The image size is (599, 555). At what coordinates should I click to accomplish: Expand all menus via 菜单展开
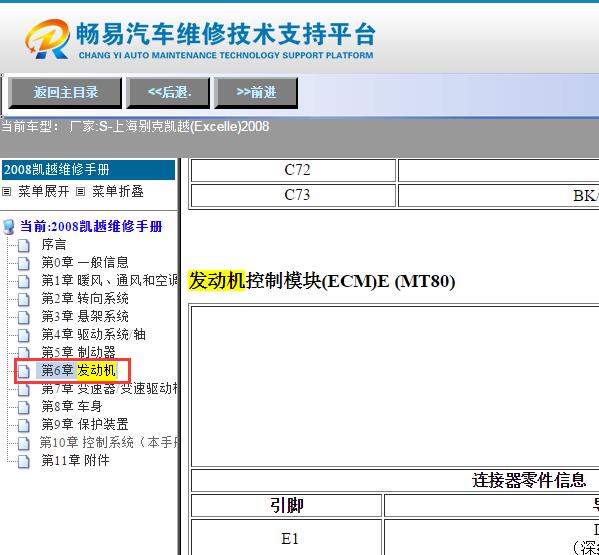pyautogui.click(x=44, y=191)
